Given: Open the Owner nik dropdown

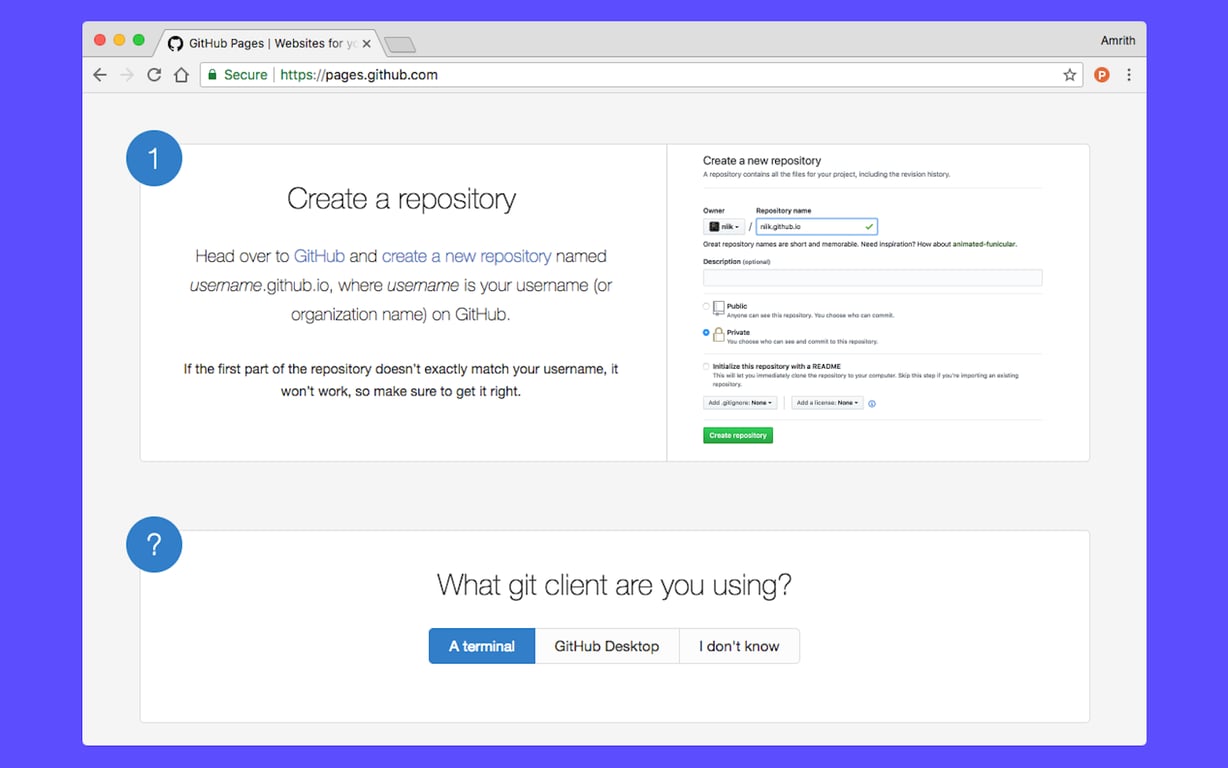Looking at the screenshot, I should (x=723, y=226).
